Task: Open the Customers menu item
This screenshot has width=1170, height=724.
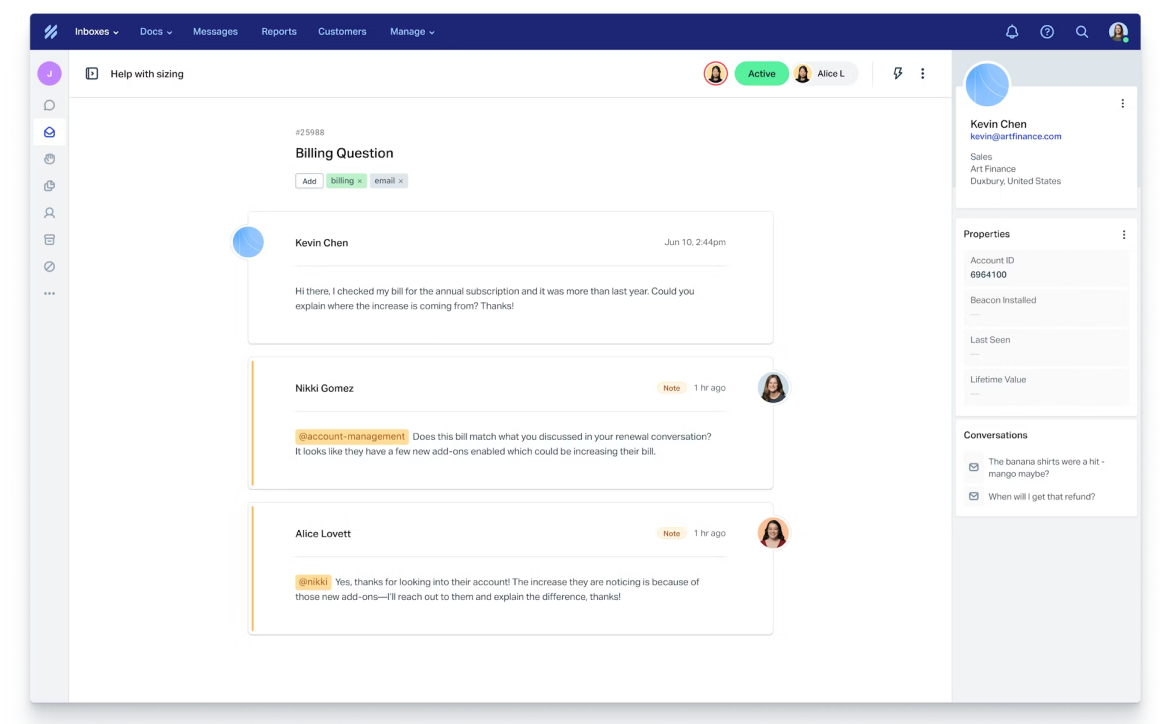Action: 342,32
